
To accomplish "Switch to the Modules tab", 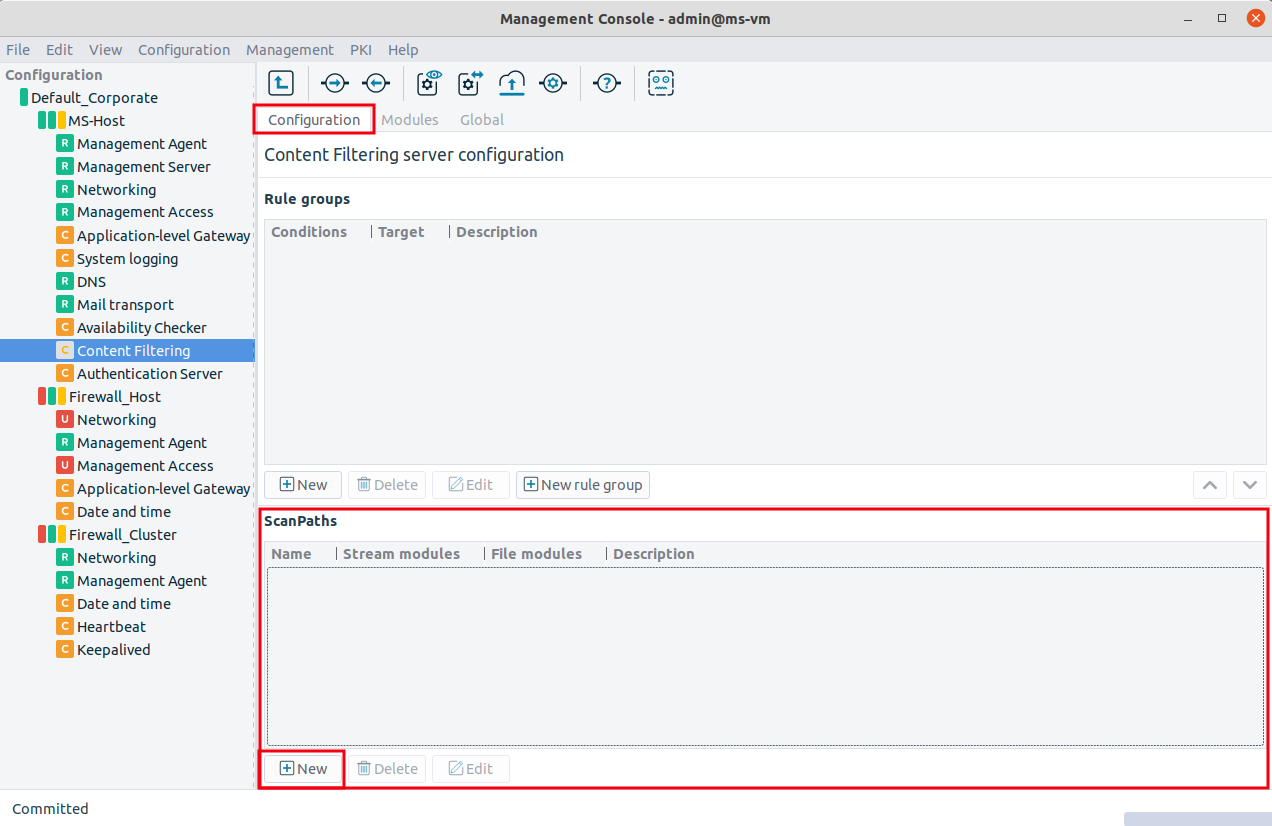I will coord(410,120).
